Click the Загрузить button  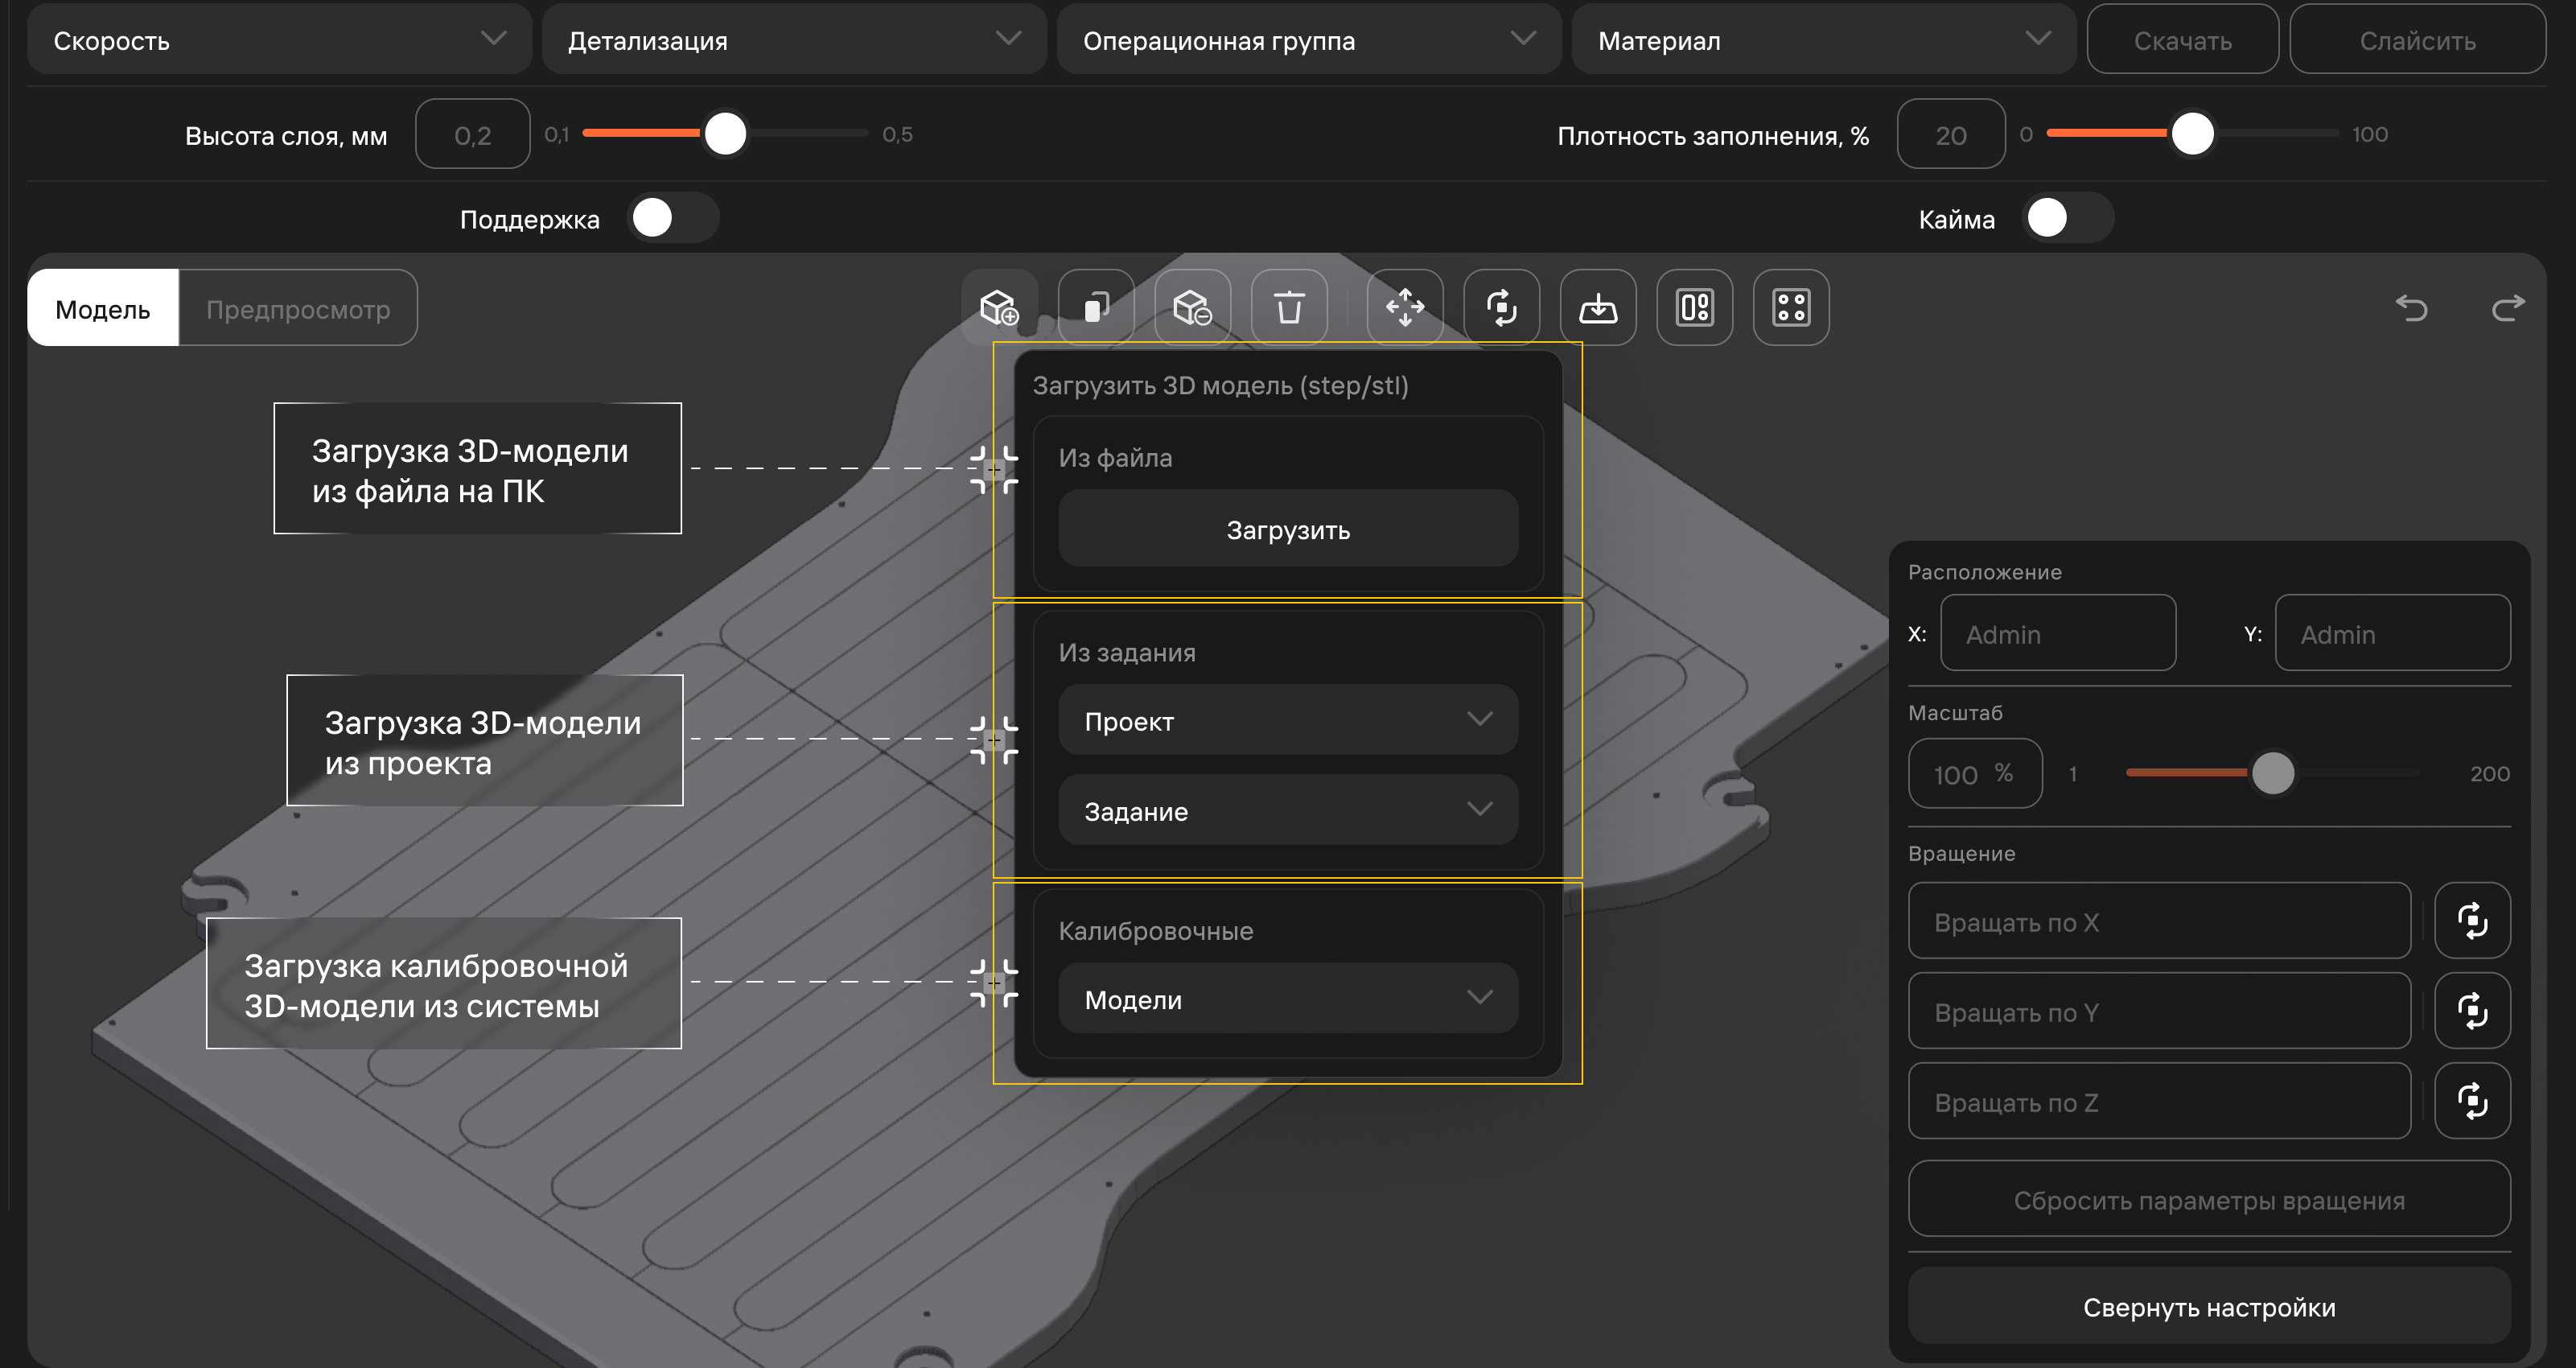tap(1288, 529)
